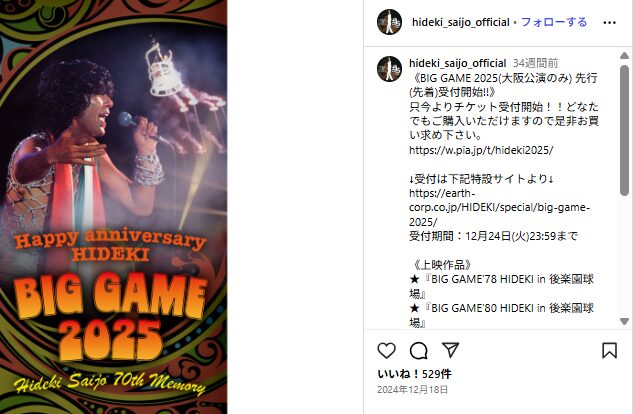The height and width of the screenshot is (414, 633).
Task: View the 34週間前 post timestamp
Action: click(x=535, y=63)
